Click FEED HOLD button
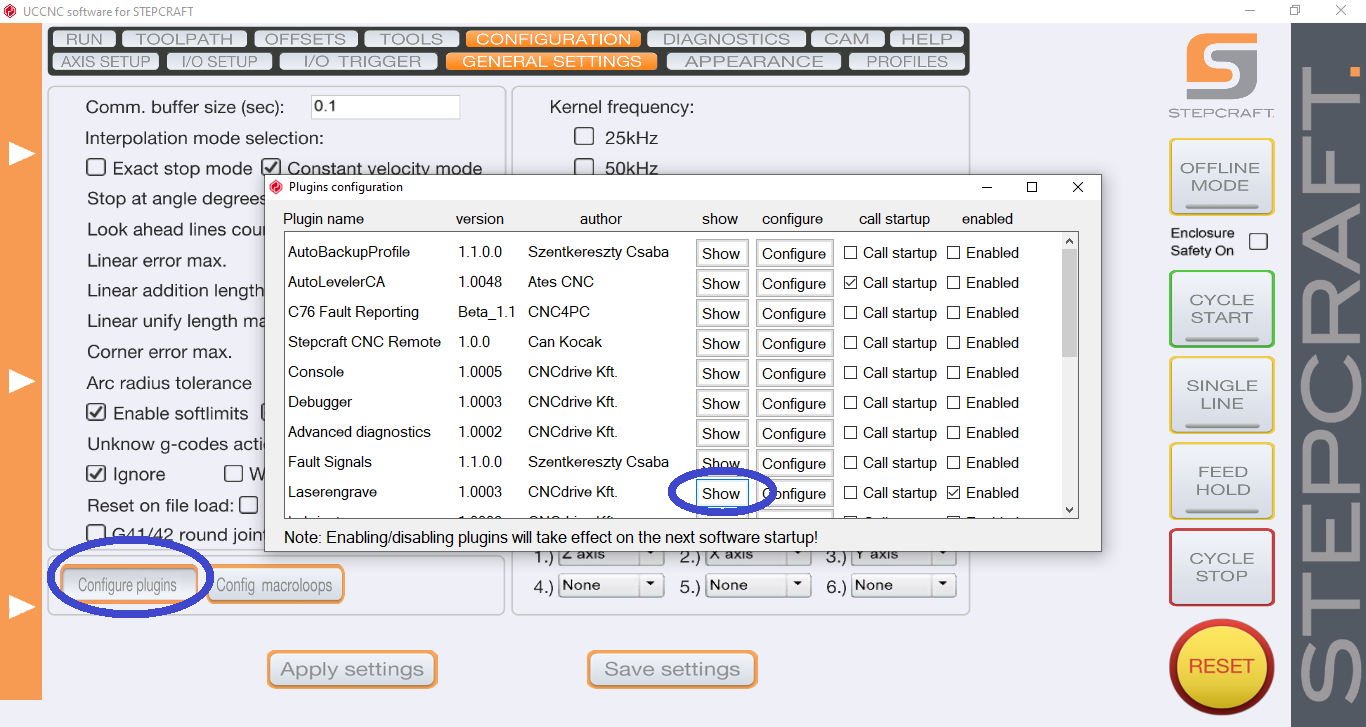This screenshot has height=727, width=1366. 1221,481
